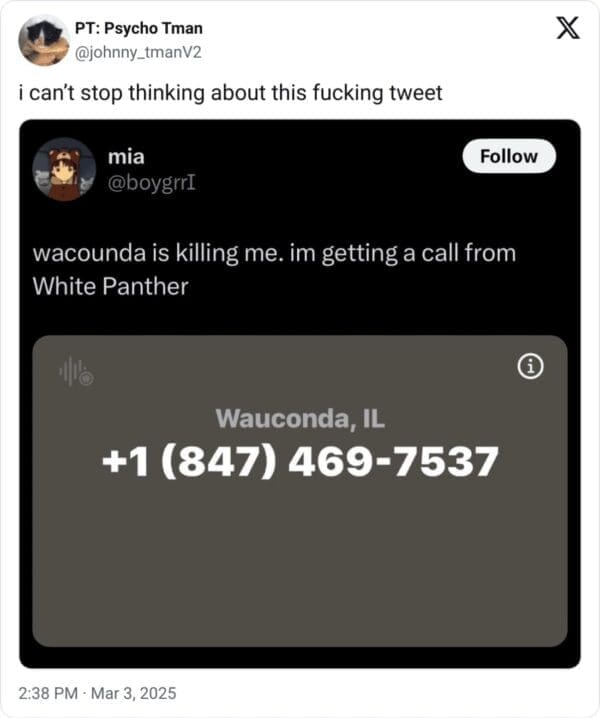Image resolution: width=600 pixels, height=718 pixels.
Task: Open the @boygrrI handle link
Action: tap(152, 183)
